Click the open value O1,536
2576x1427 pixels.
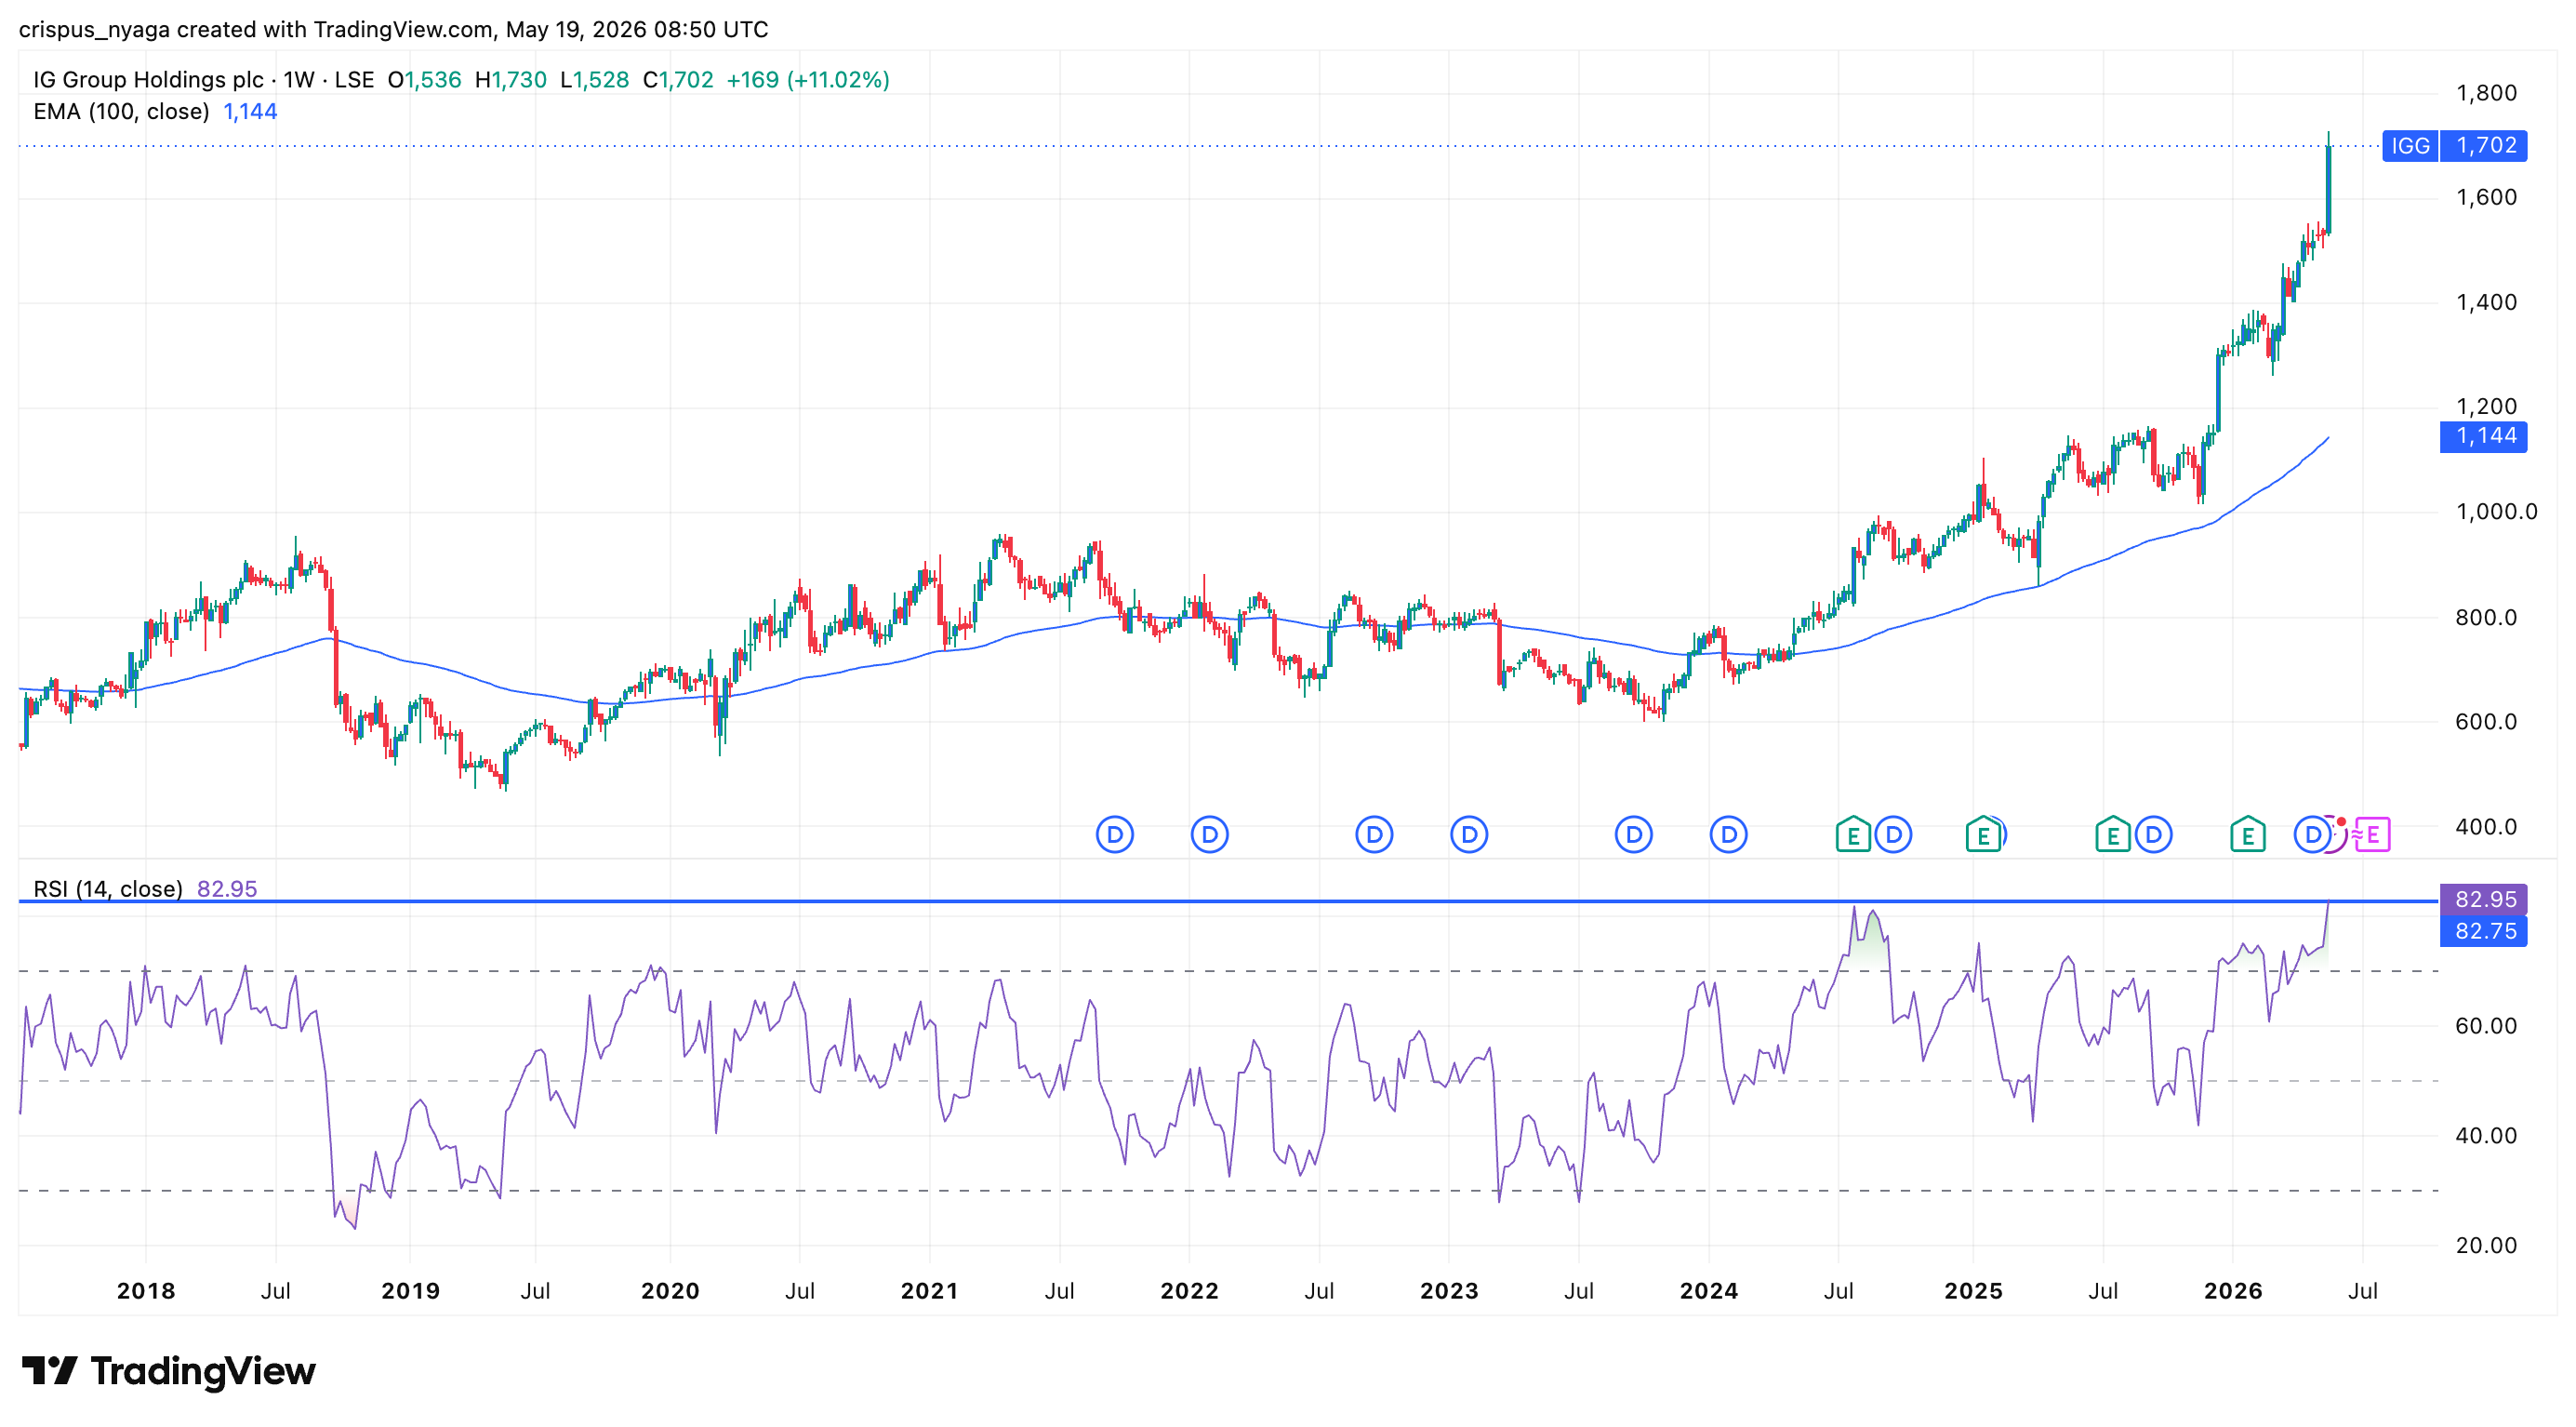point(425,80)
